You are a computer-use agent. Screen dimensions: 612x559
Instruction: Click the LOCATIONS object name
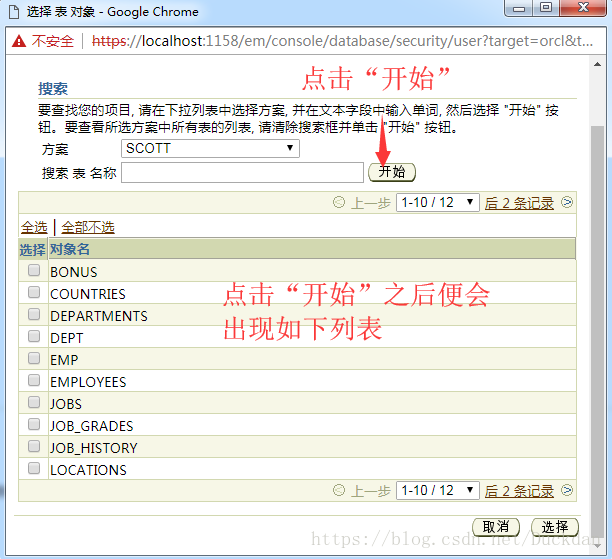point(88,470)
